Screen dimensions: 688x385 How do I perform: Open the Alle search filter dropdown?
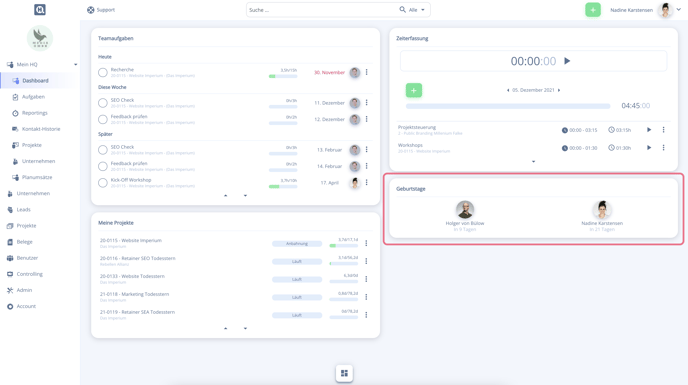(417, 10)
